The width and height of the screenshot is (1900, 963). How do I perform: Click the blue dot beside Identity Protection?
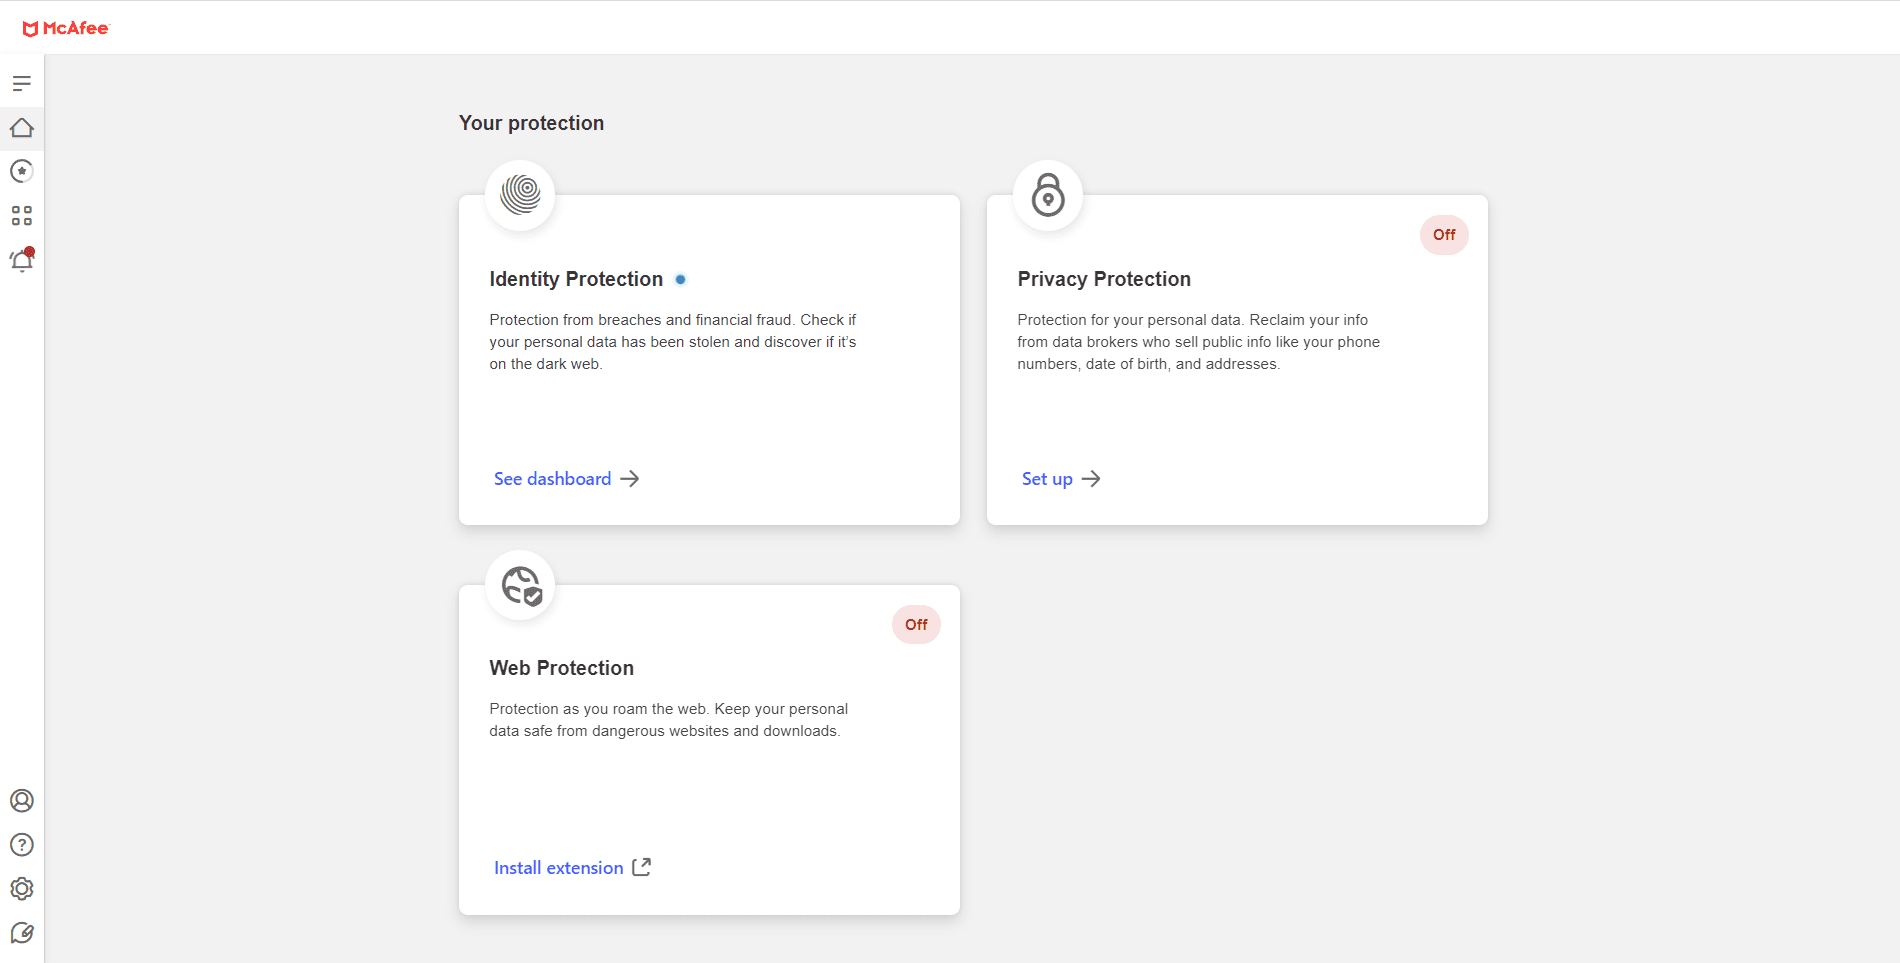681,279
